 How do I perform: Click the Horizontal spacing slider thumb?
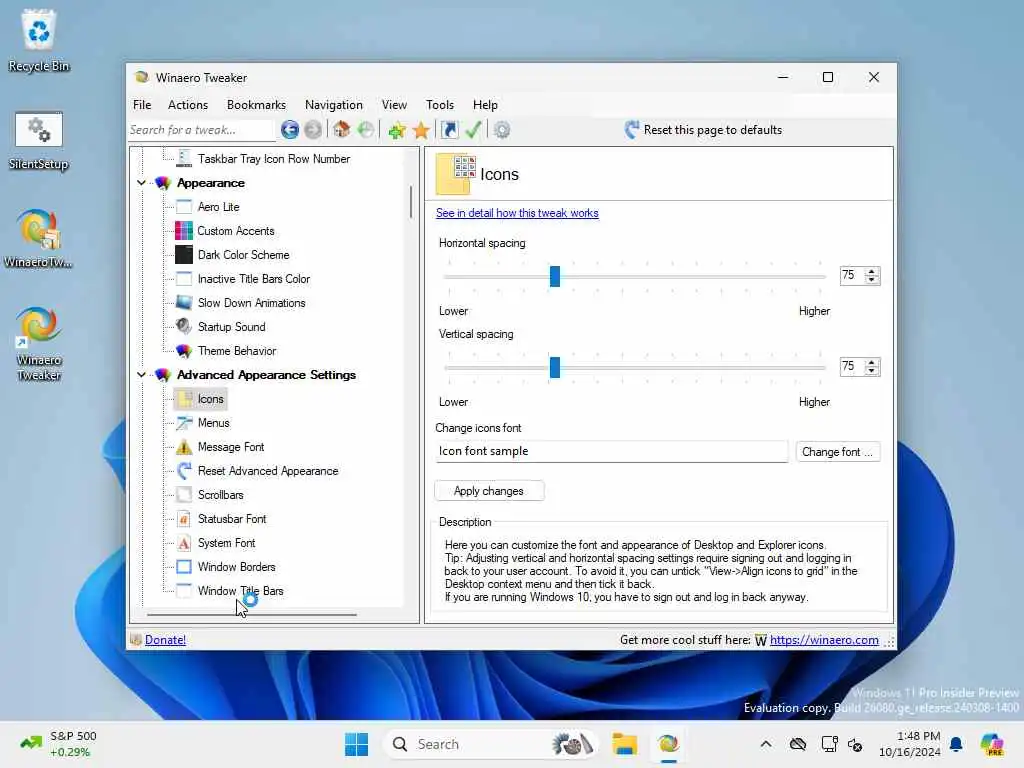554,276
